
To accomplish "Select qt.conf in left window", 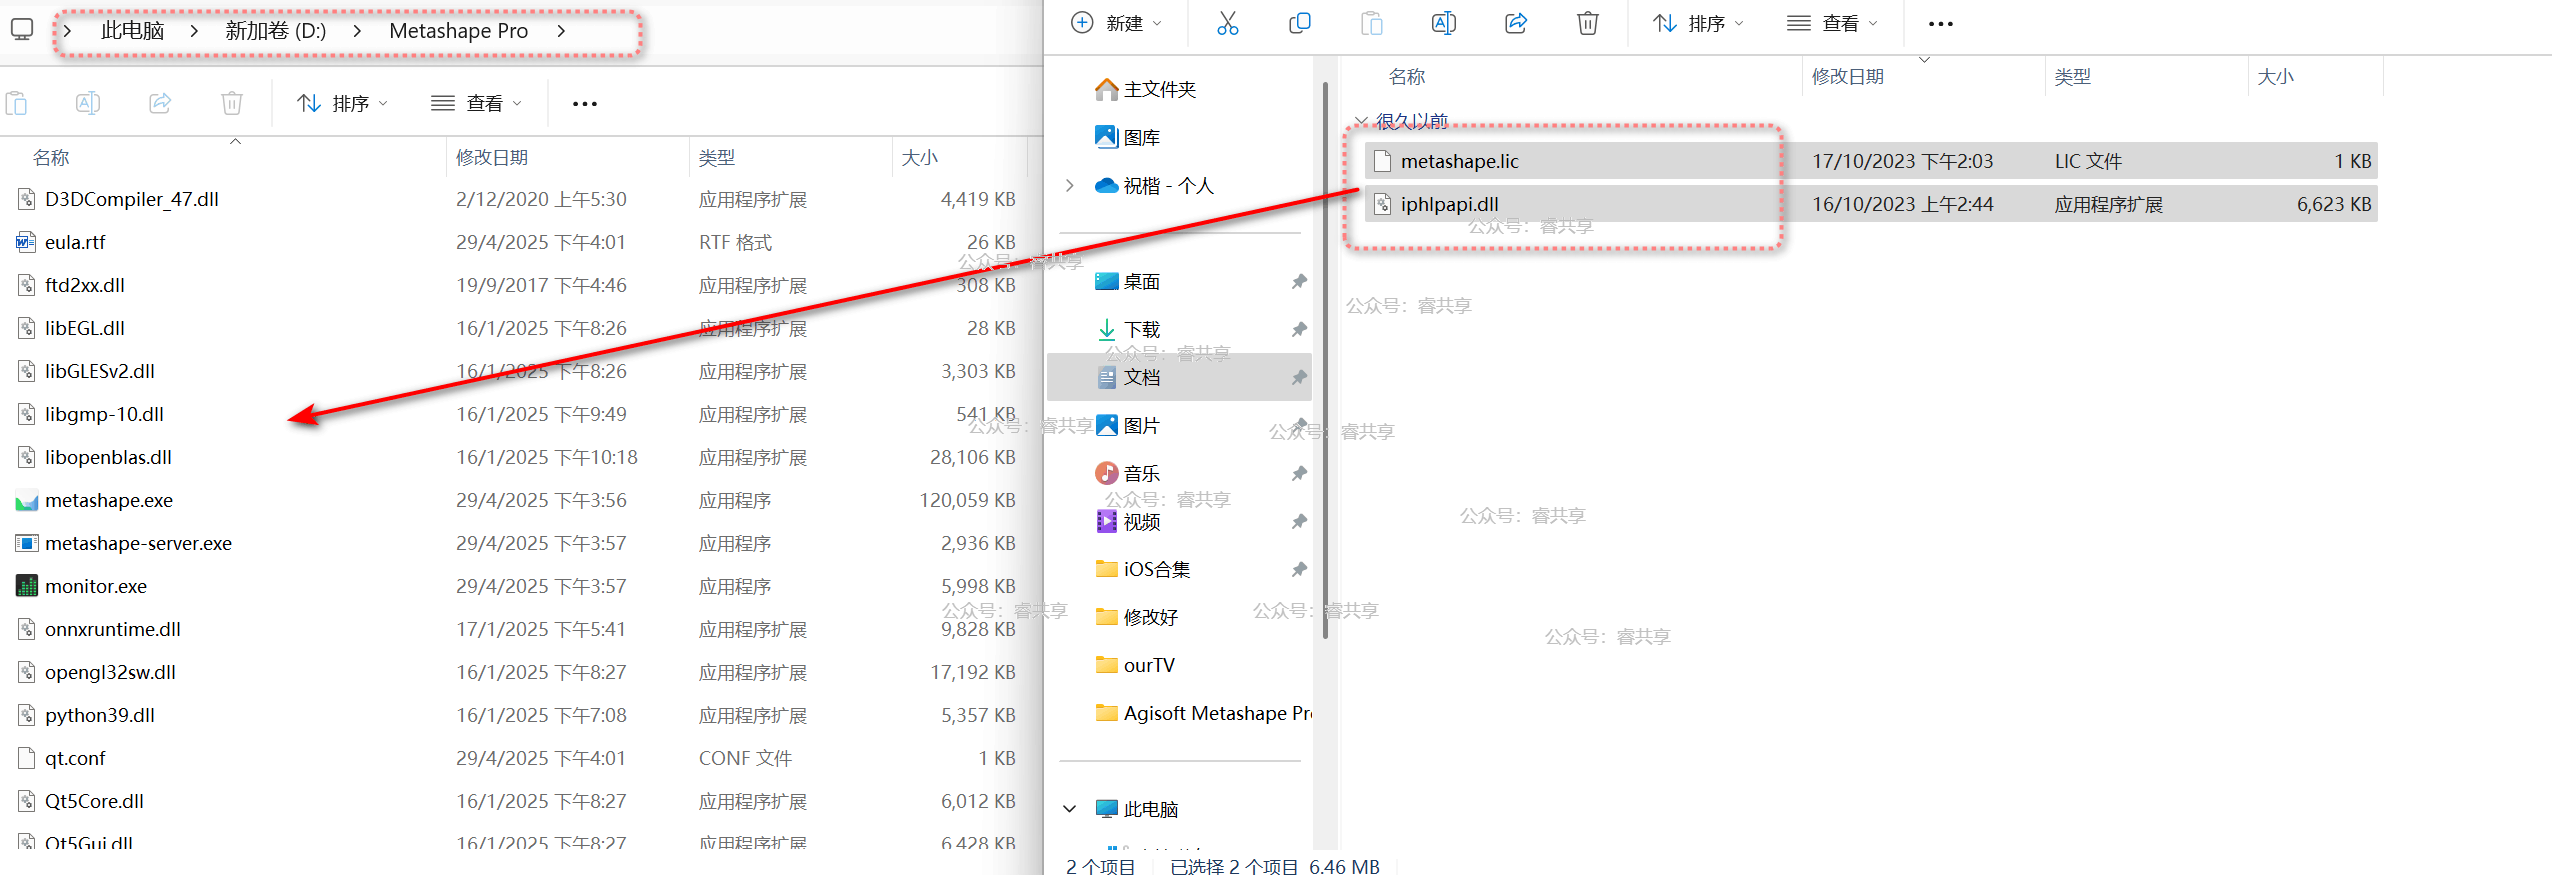I will (x=75, y=758).
